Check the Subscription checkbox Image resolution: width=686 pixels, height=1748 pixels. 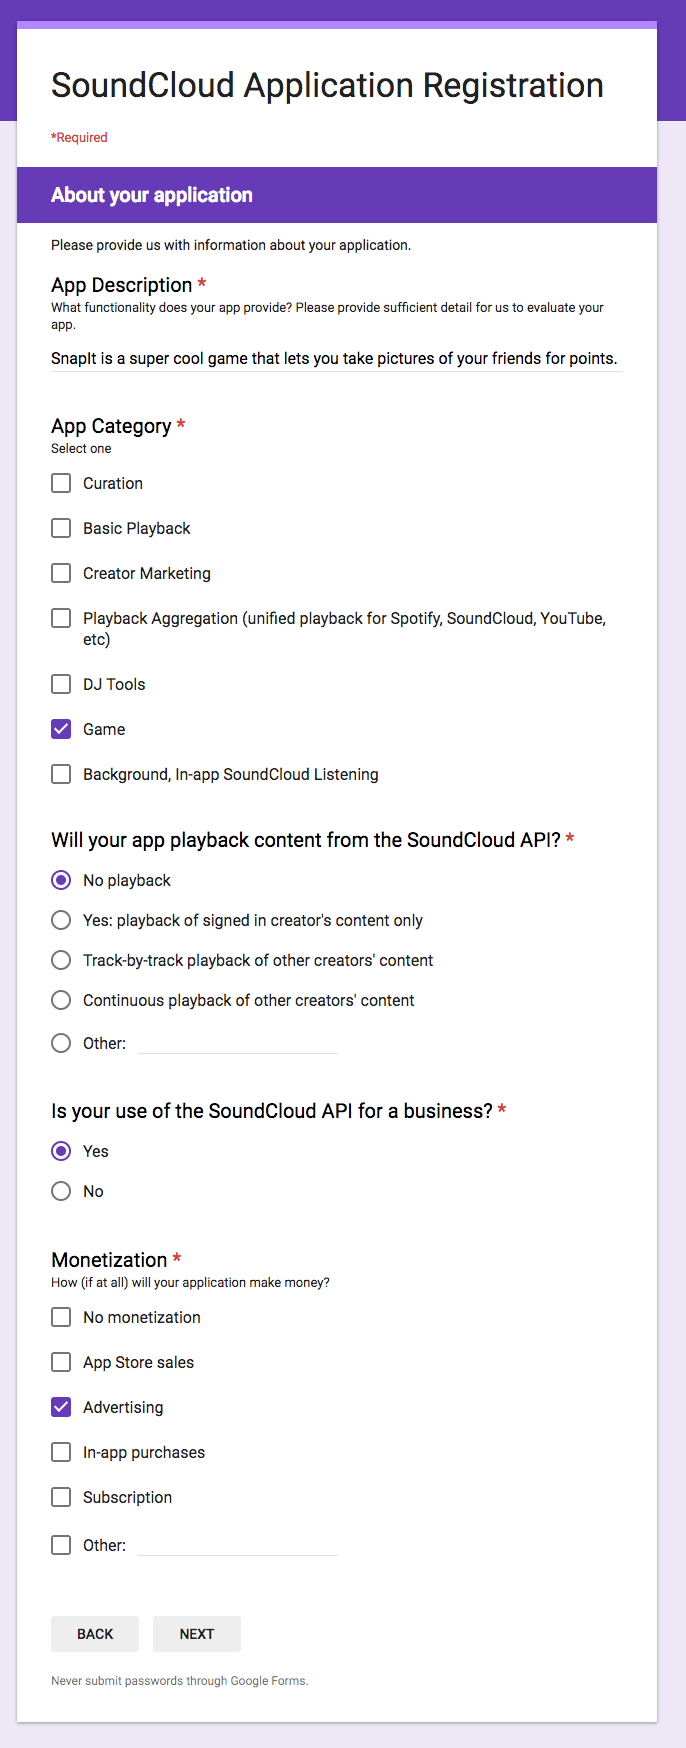(x=61, y=1497)
